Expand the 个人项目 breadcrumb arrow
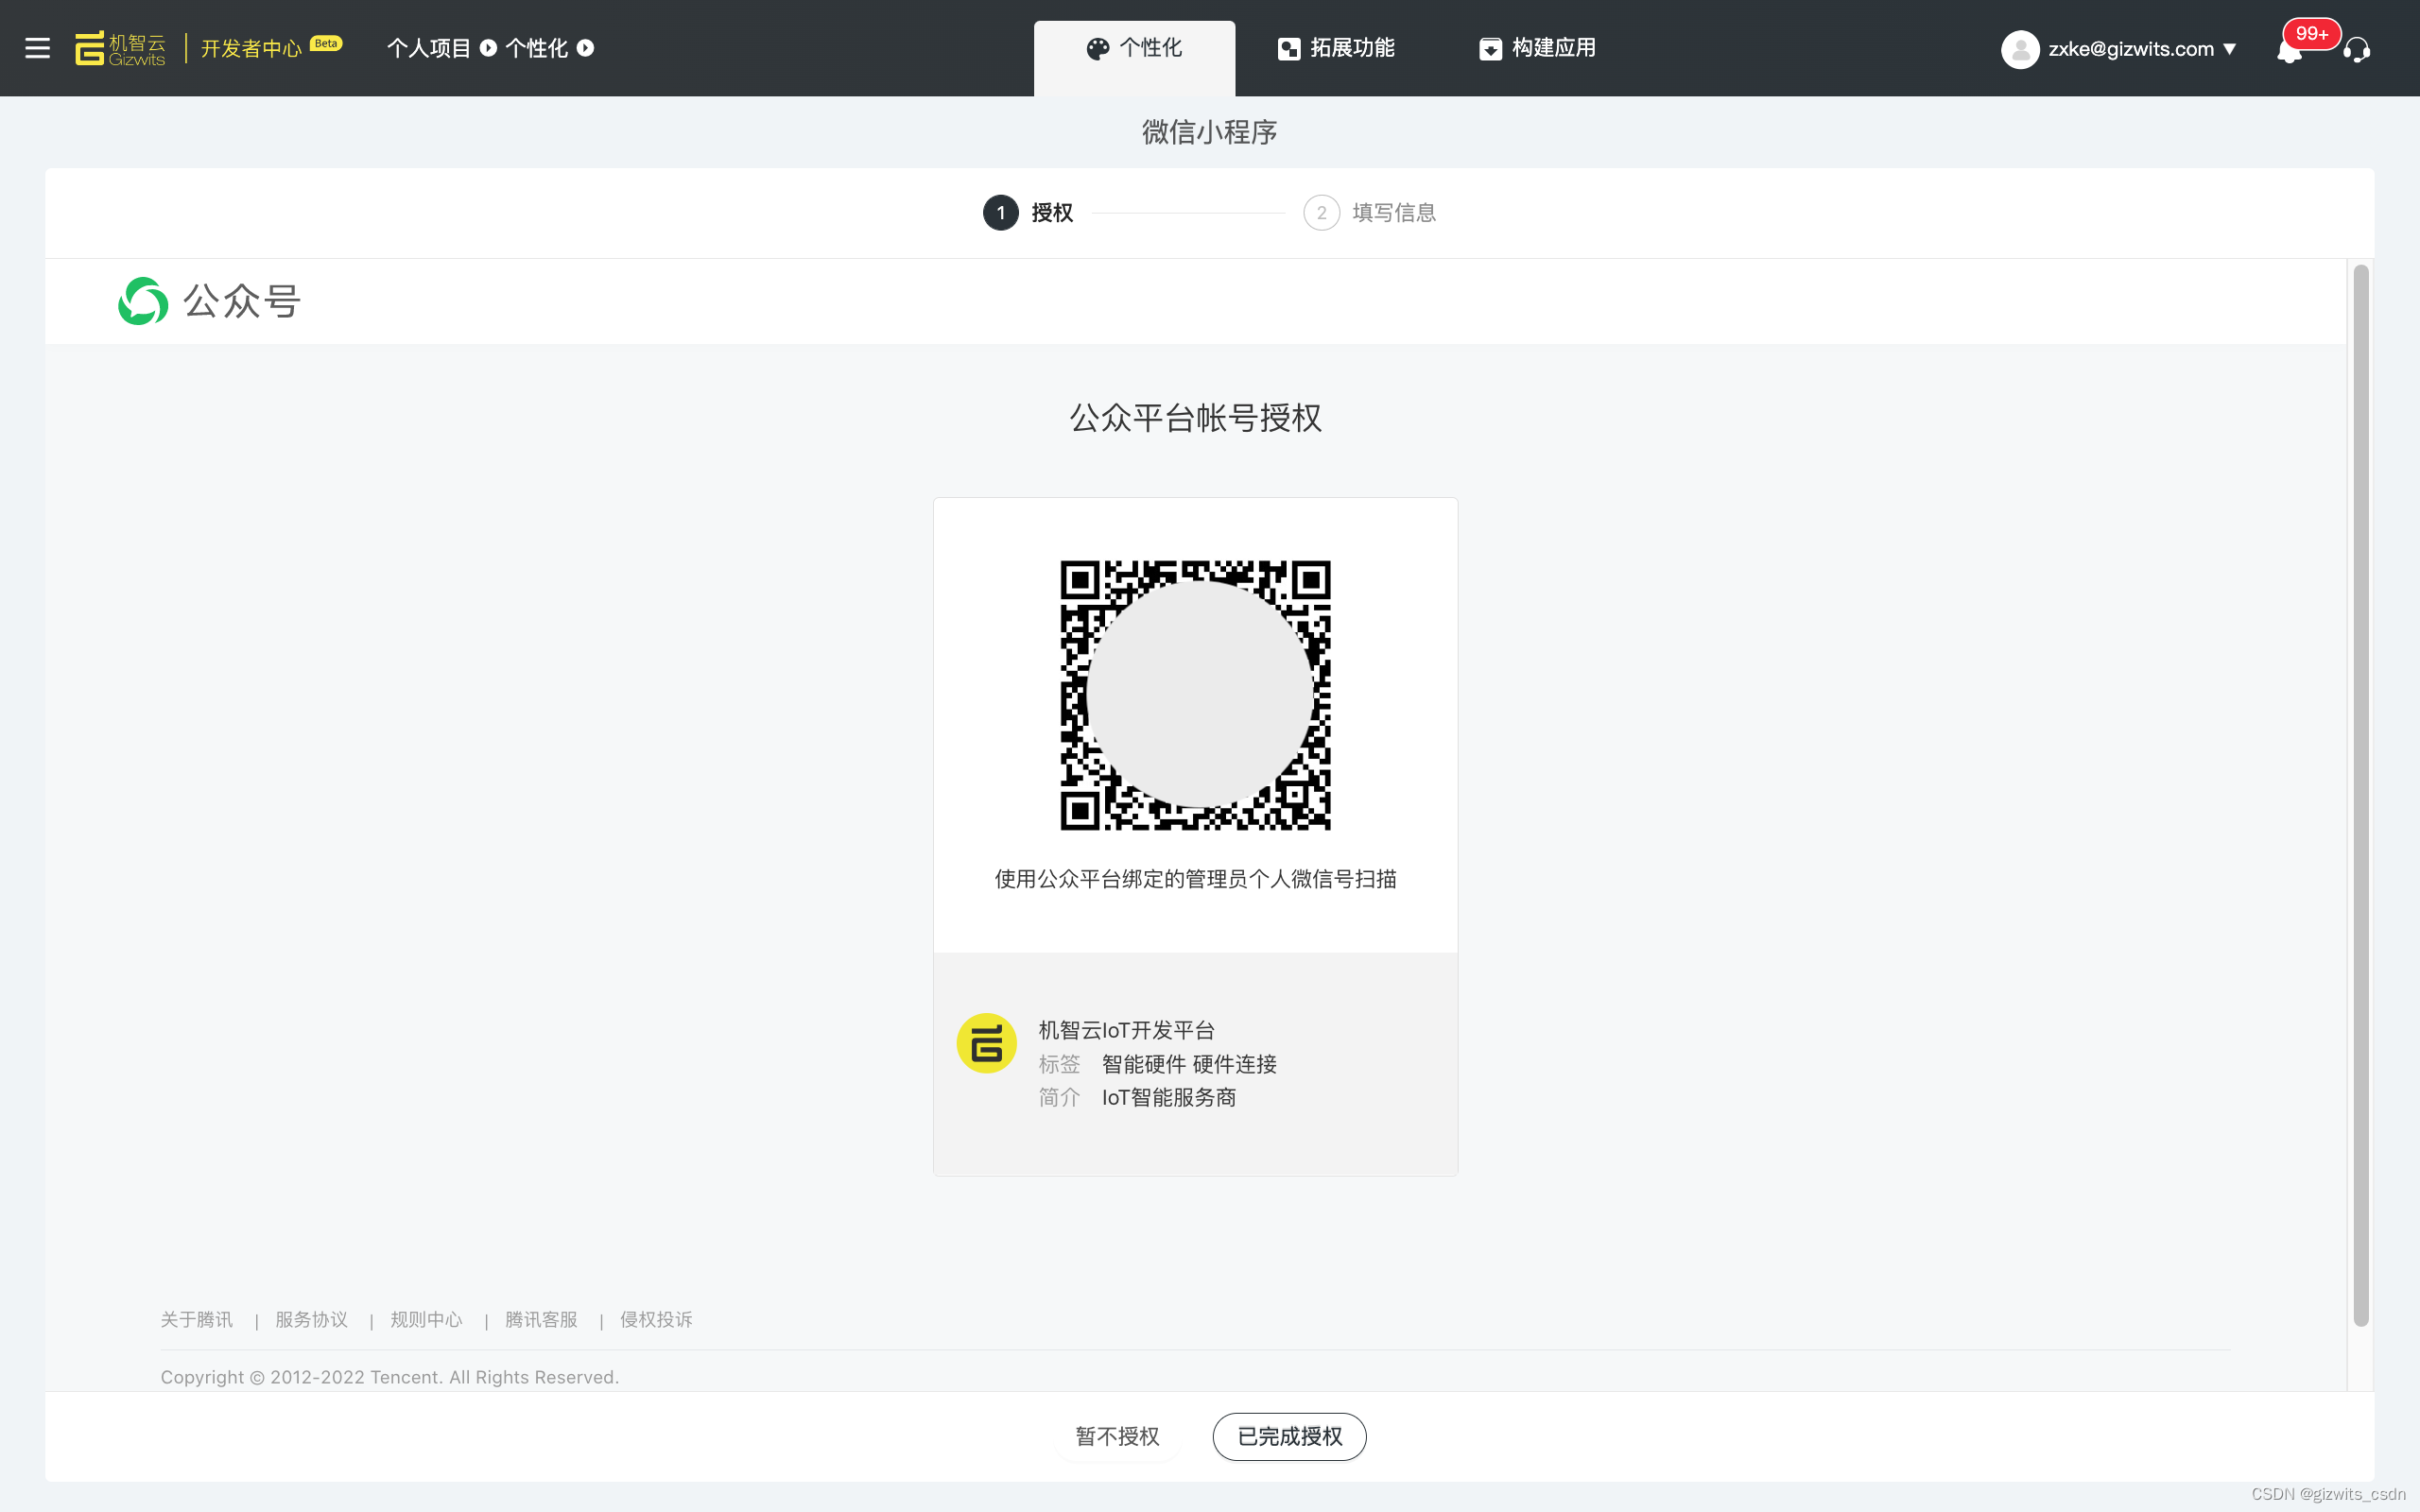This screenshot has width=2420, height=1512. pos(488,48)
